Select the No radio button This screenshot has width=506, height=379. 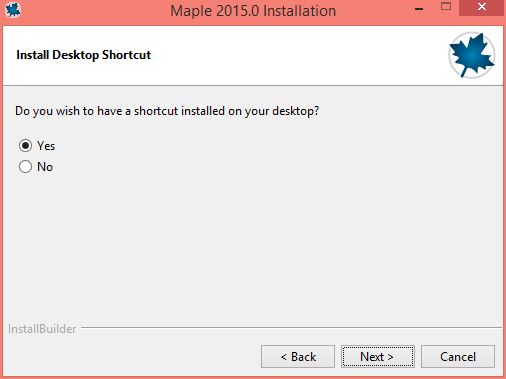tap(25, 167)
